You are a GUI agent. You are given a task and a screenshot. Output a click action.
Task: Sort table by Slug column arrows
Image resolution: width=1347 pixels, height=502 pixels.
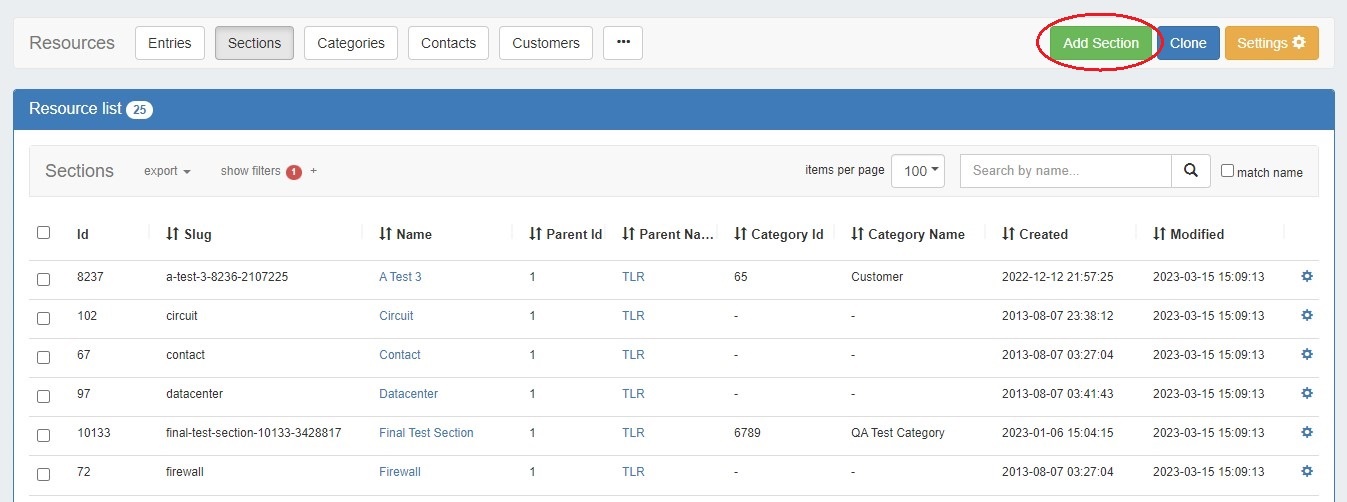pyautogui.click(x=172, y=234)
